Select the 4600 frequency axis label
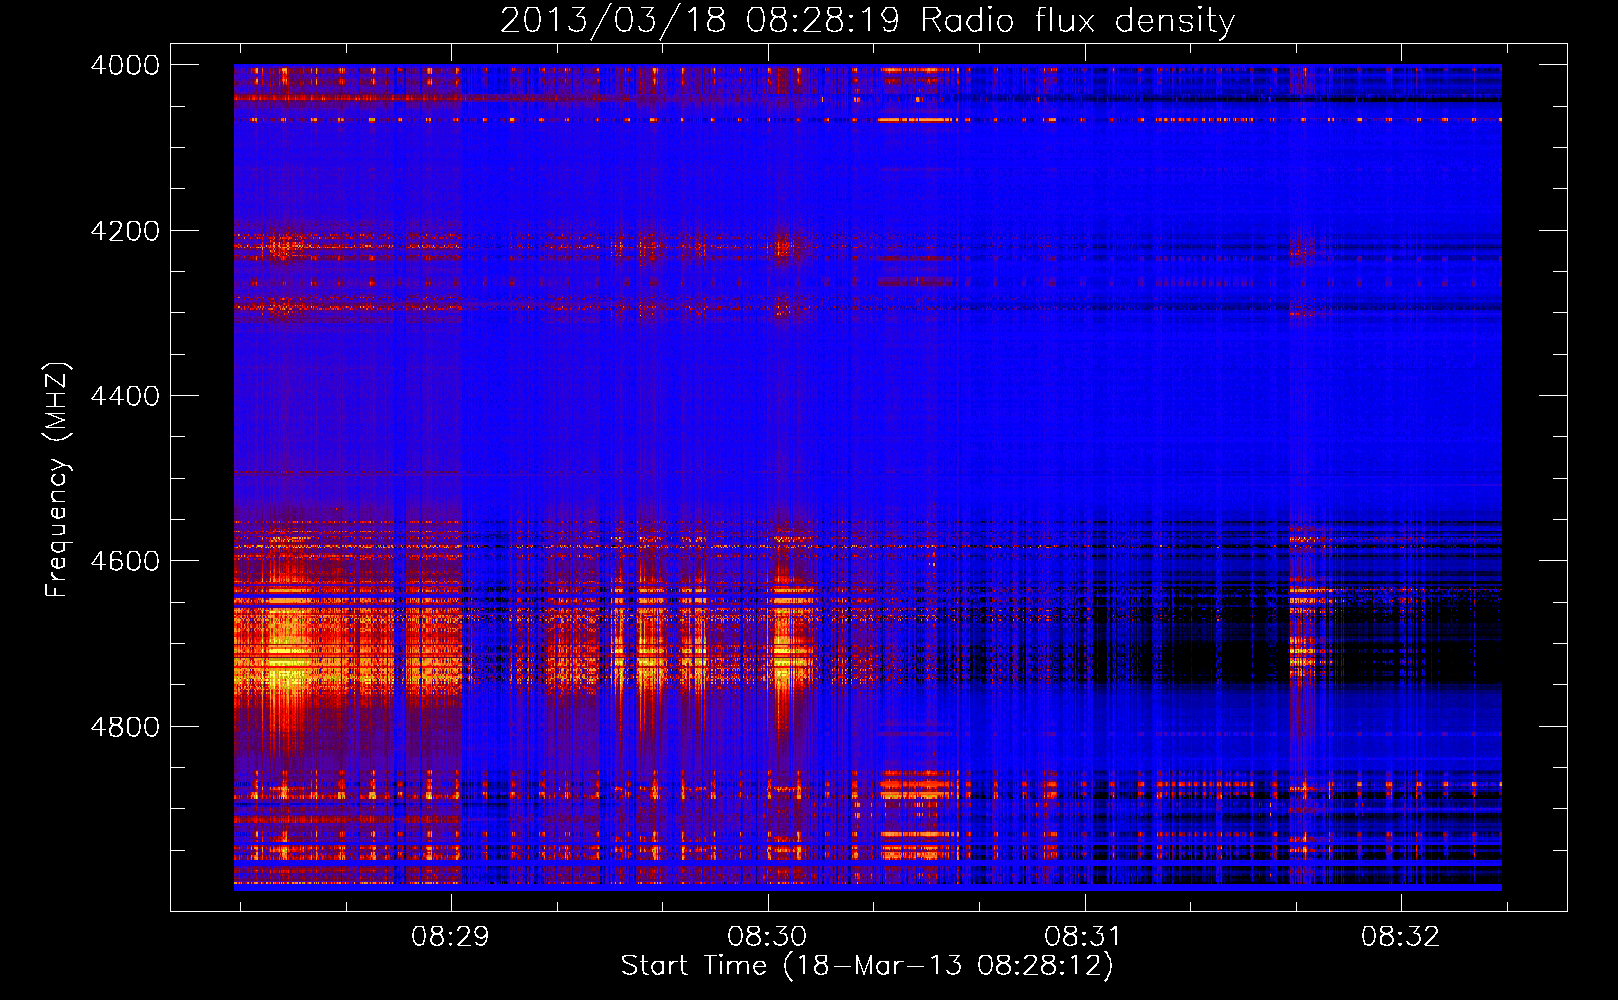 pyautogui.click(x=125, y=561)
